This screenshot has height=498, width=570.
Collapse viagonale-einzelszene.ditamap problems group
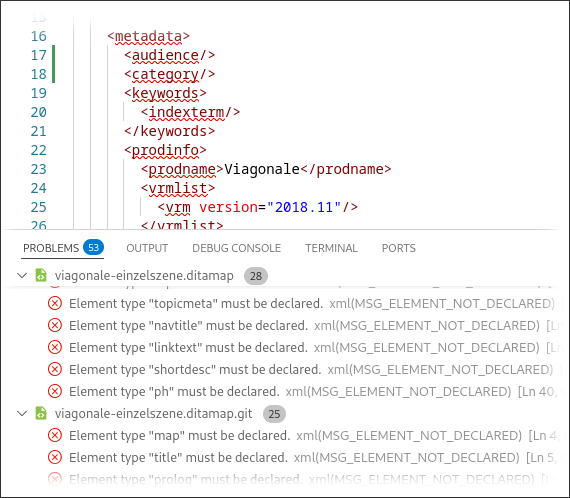coord(22,276)
